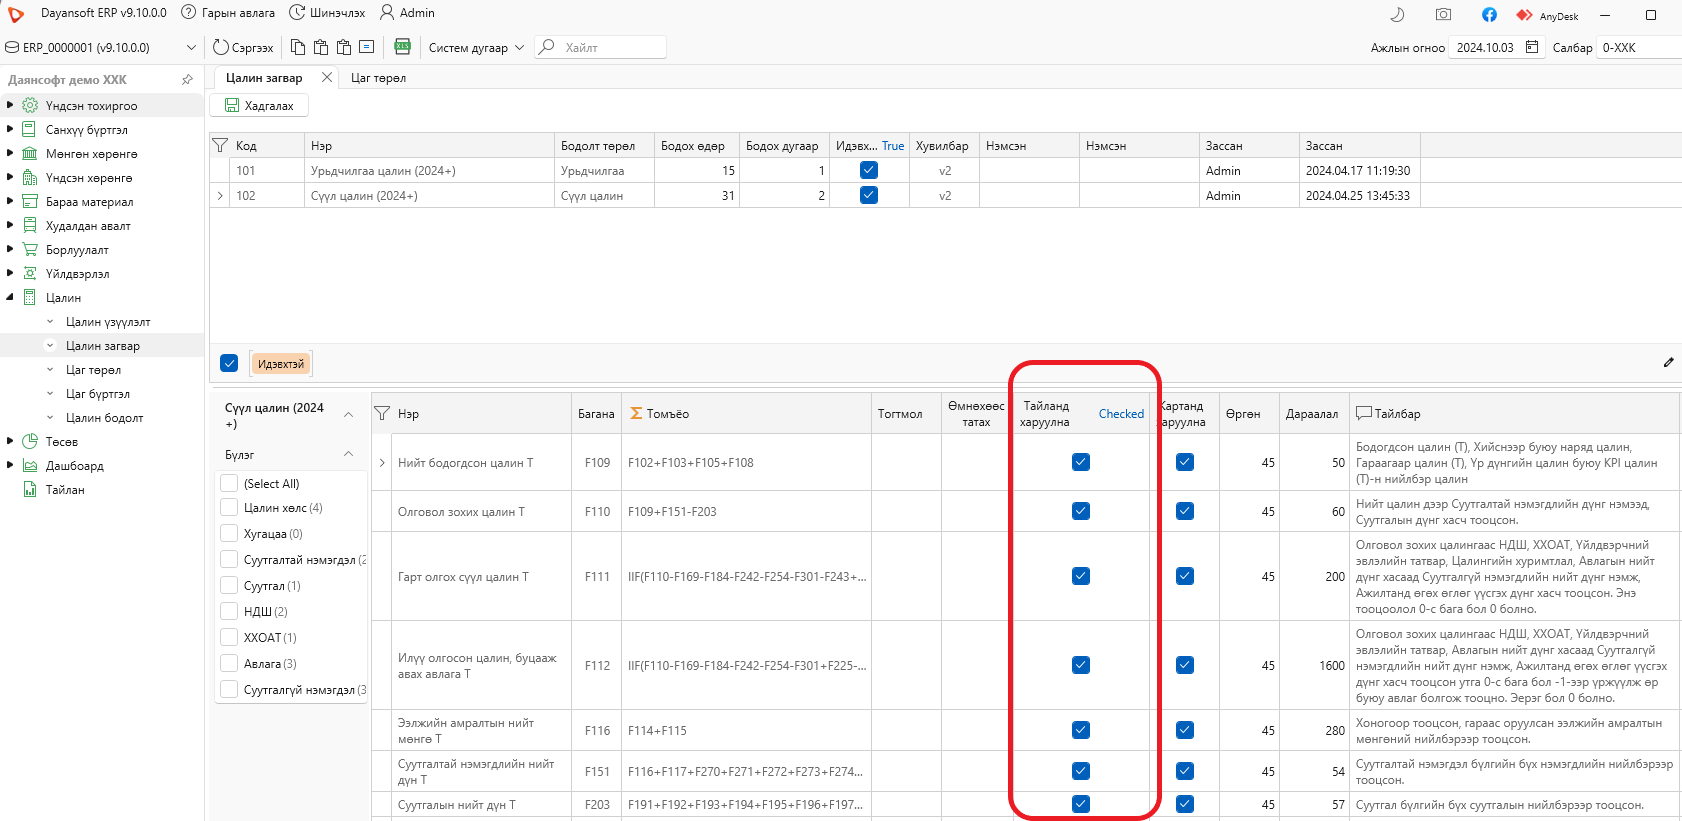The width and height of the screenshot is (1682, 821).
Task: Open Цаг бүртгэл in the sidebar
Action: [98, 394]
